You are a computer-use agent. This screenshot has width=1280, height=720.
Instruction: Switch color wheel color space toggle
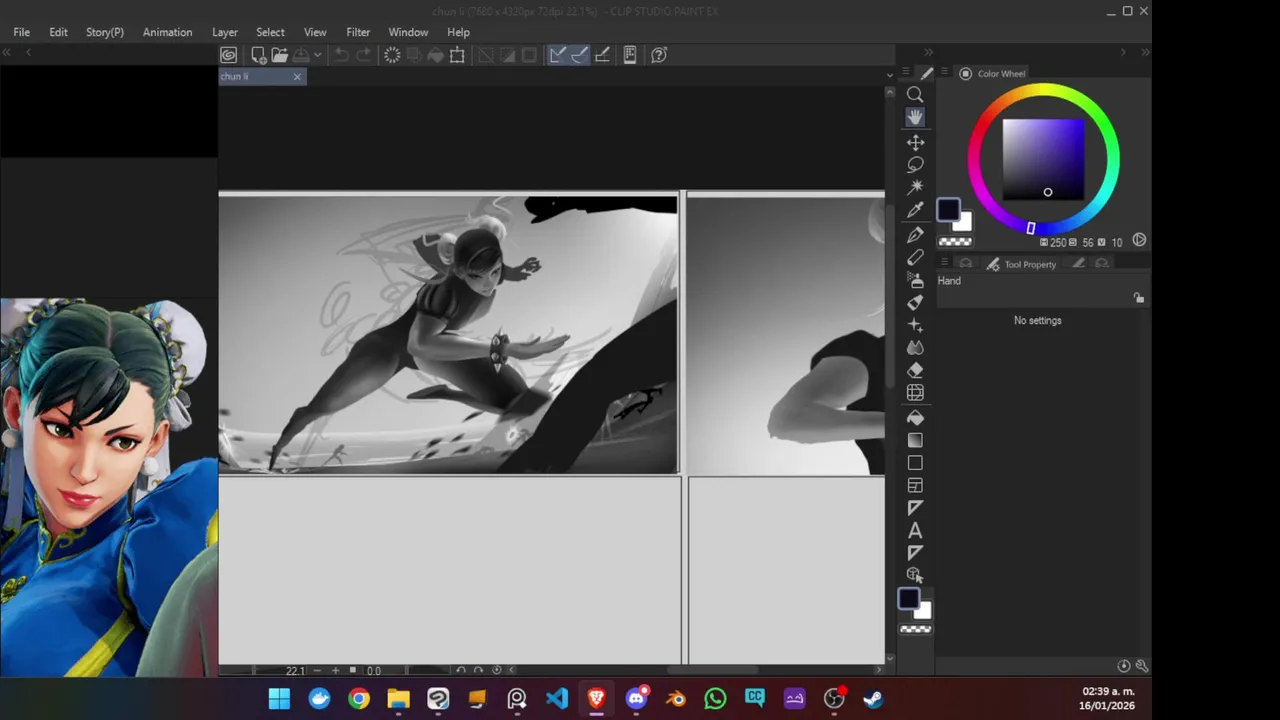[1139, 241]
